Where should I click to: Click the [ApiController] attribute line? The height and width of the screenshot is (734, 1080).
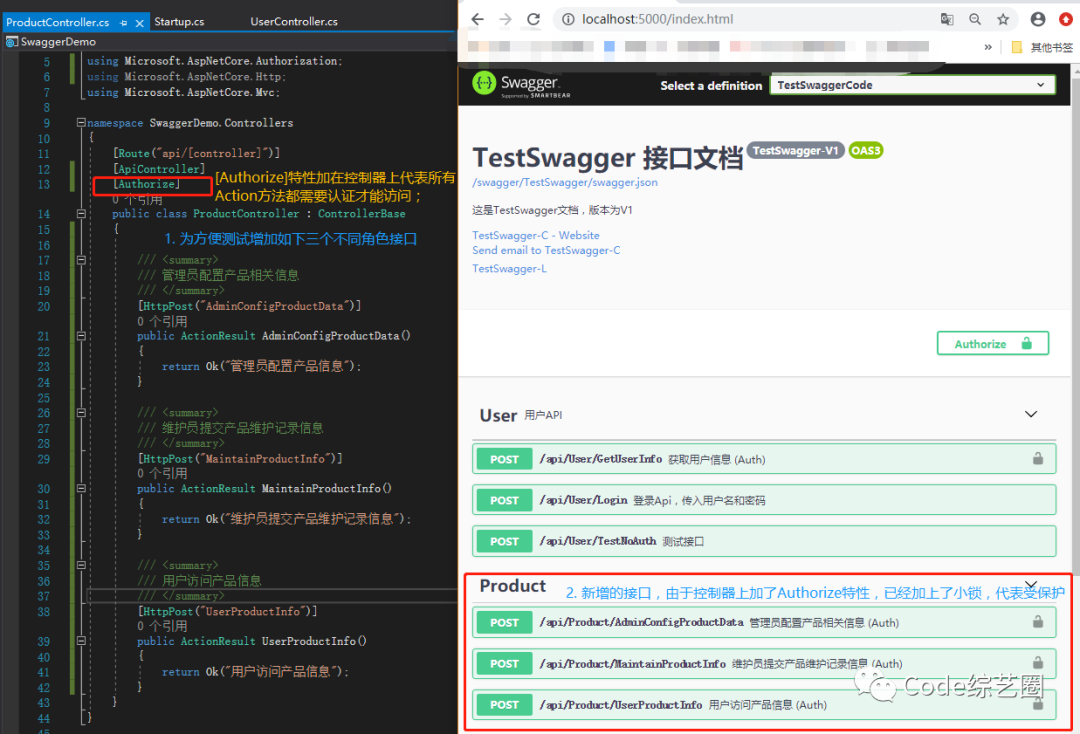coord(159,169)
